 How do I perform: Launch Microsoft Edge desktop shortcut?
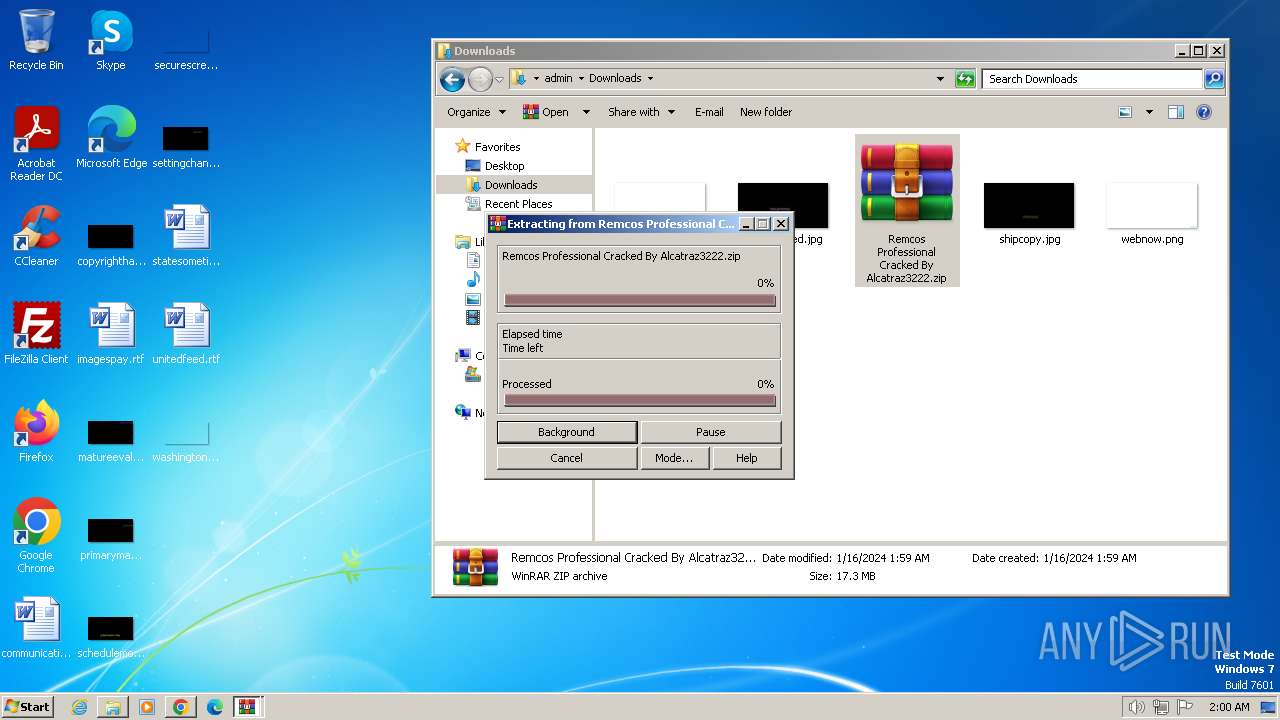coord(111,138)
